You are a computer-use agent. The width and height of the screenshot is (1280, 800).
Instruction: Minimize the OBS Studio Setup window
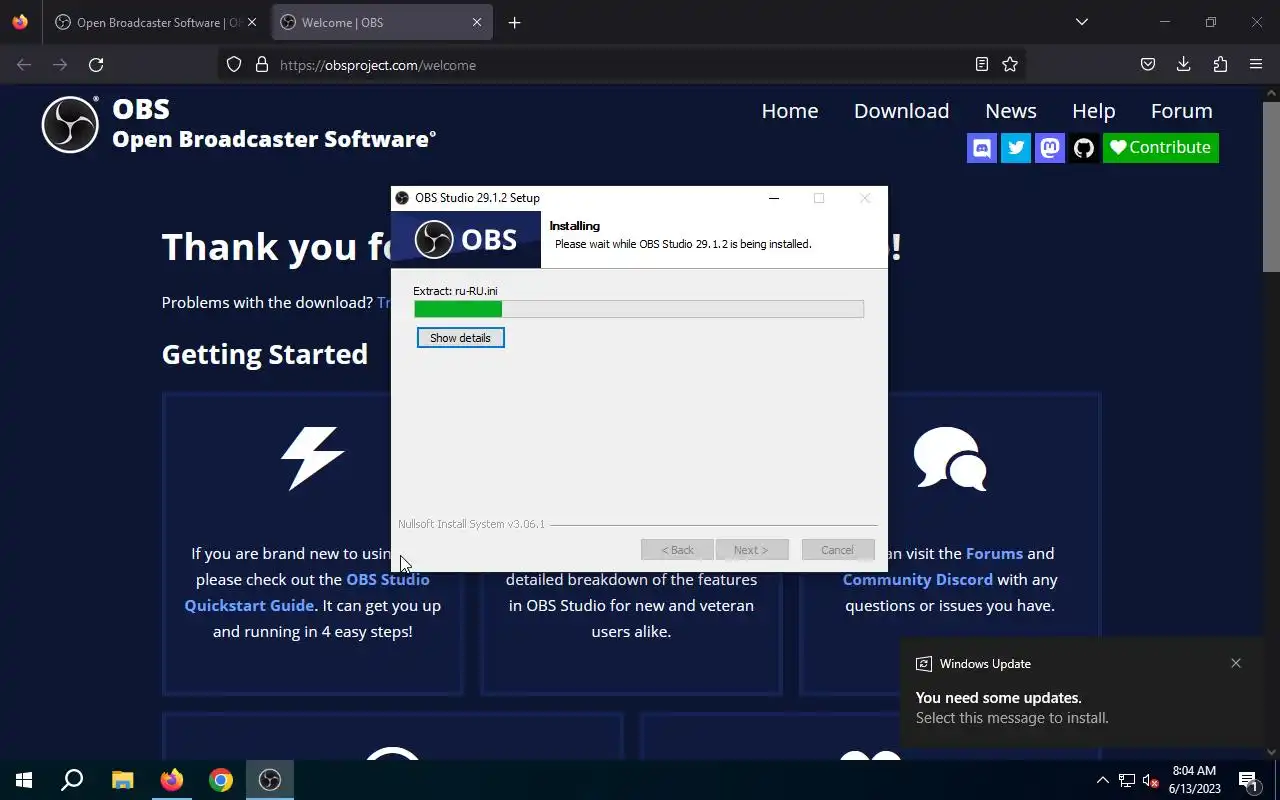pyautogui.click(x=773, y=198)
